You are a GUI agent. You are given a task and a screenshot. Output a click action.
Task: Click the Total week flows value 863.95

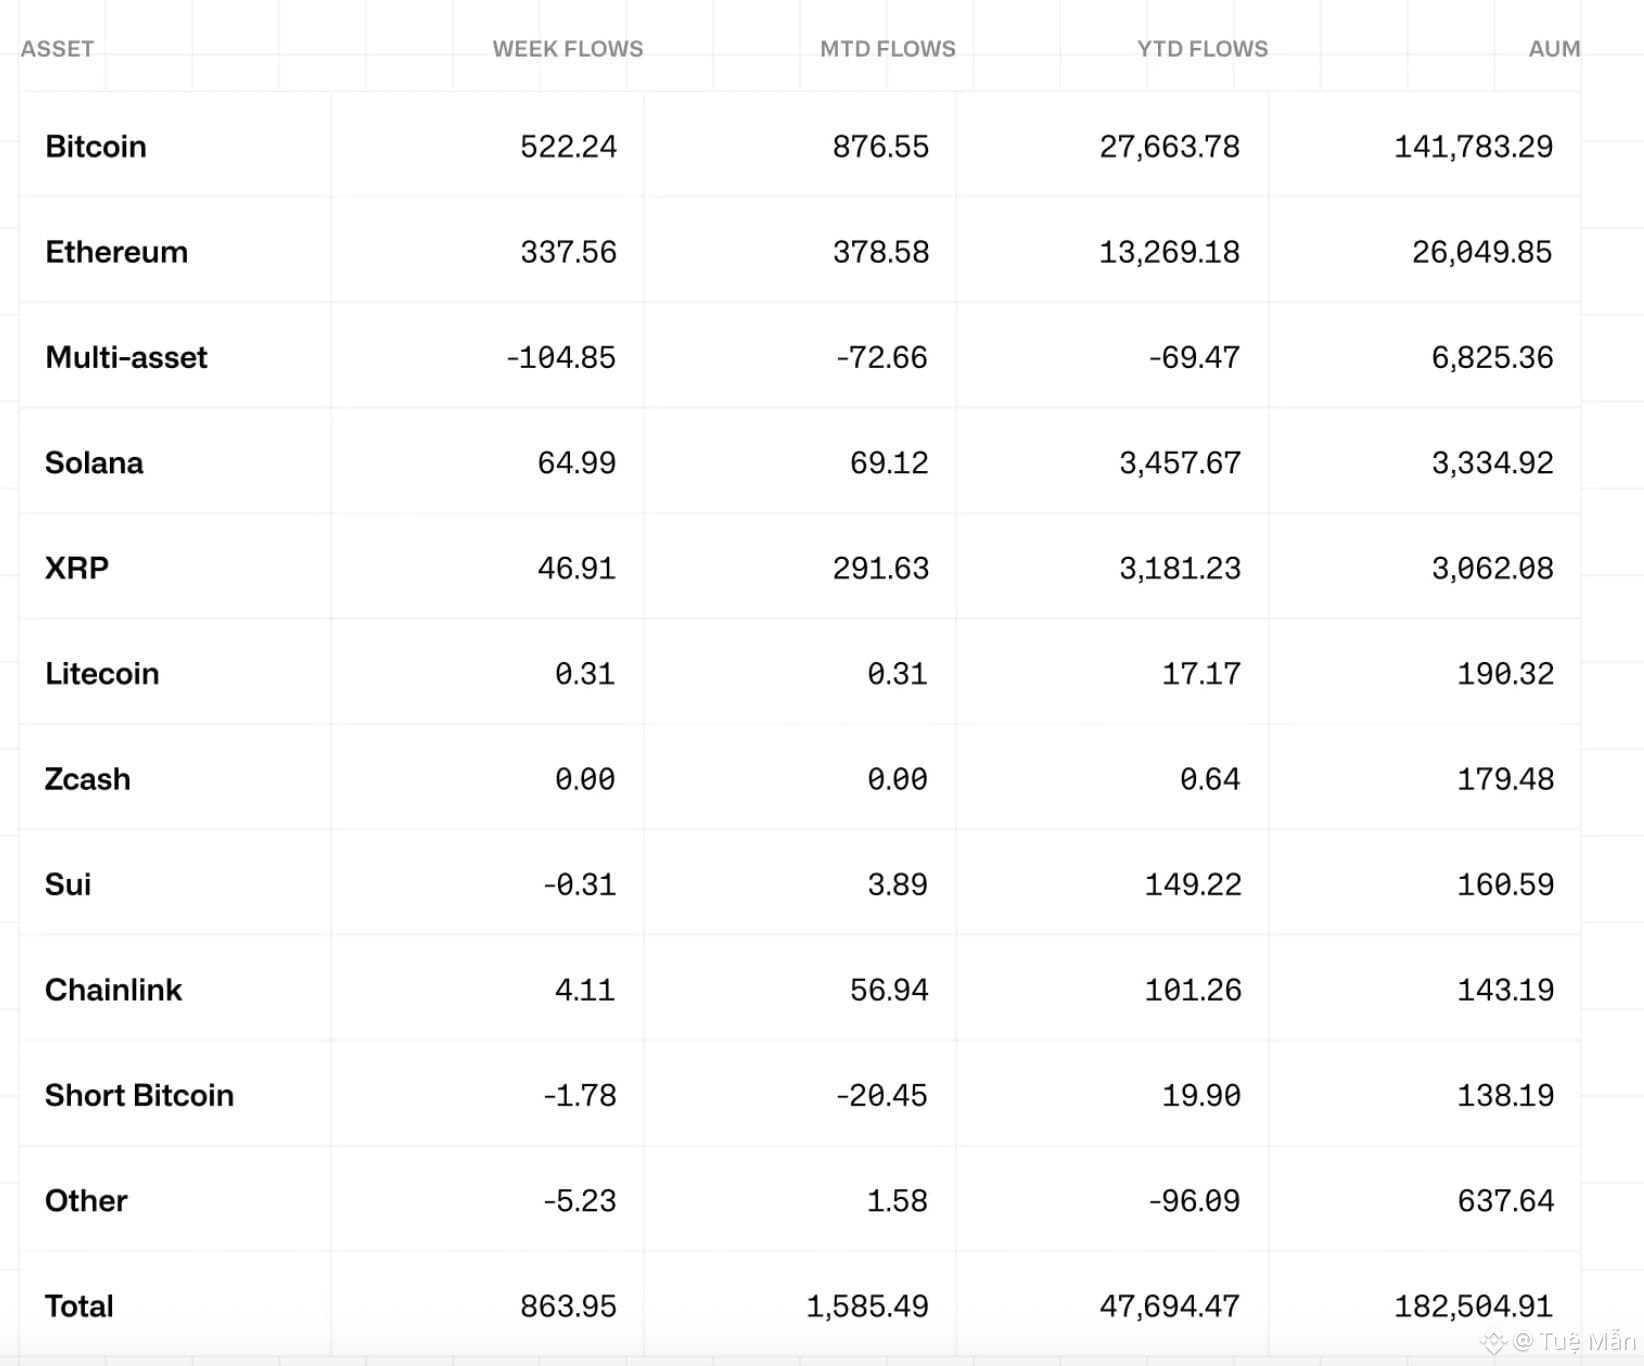coord(568,1306)
